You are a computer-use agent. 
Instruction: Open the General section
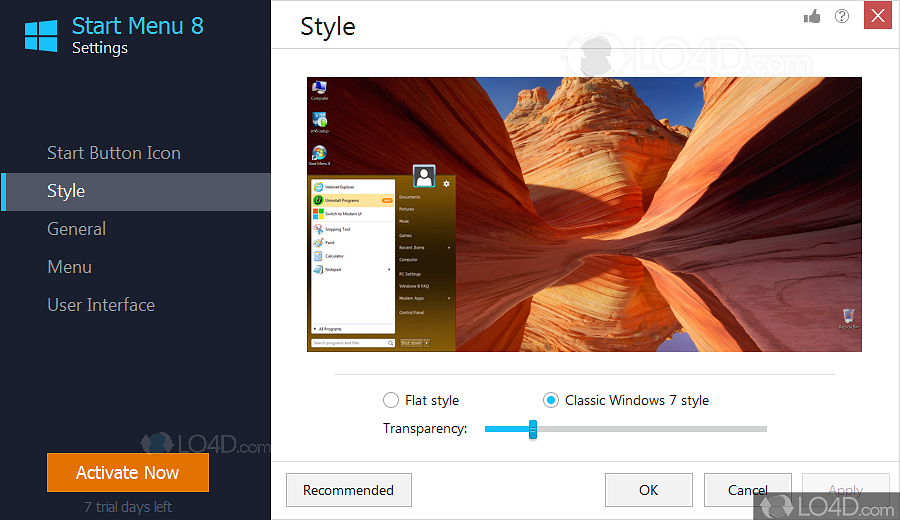[76, 229]
